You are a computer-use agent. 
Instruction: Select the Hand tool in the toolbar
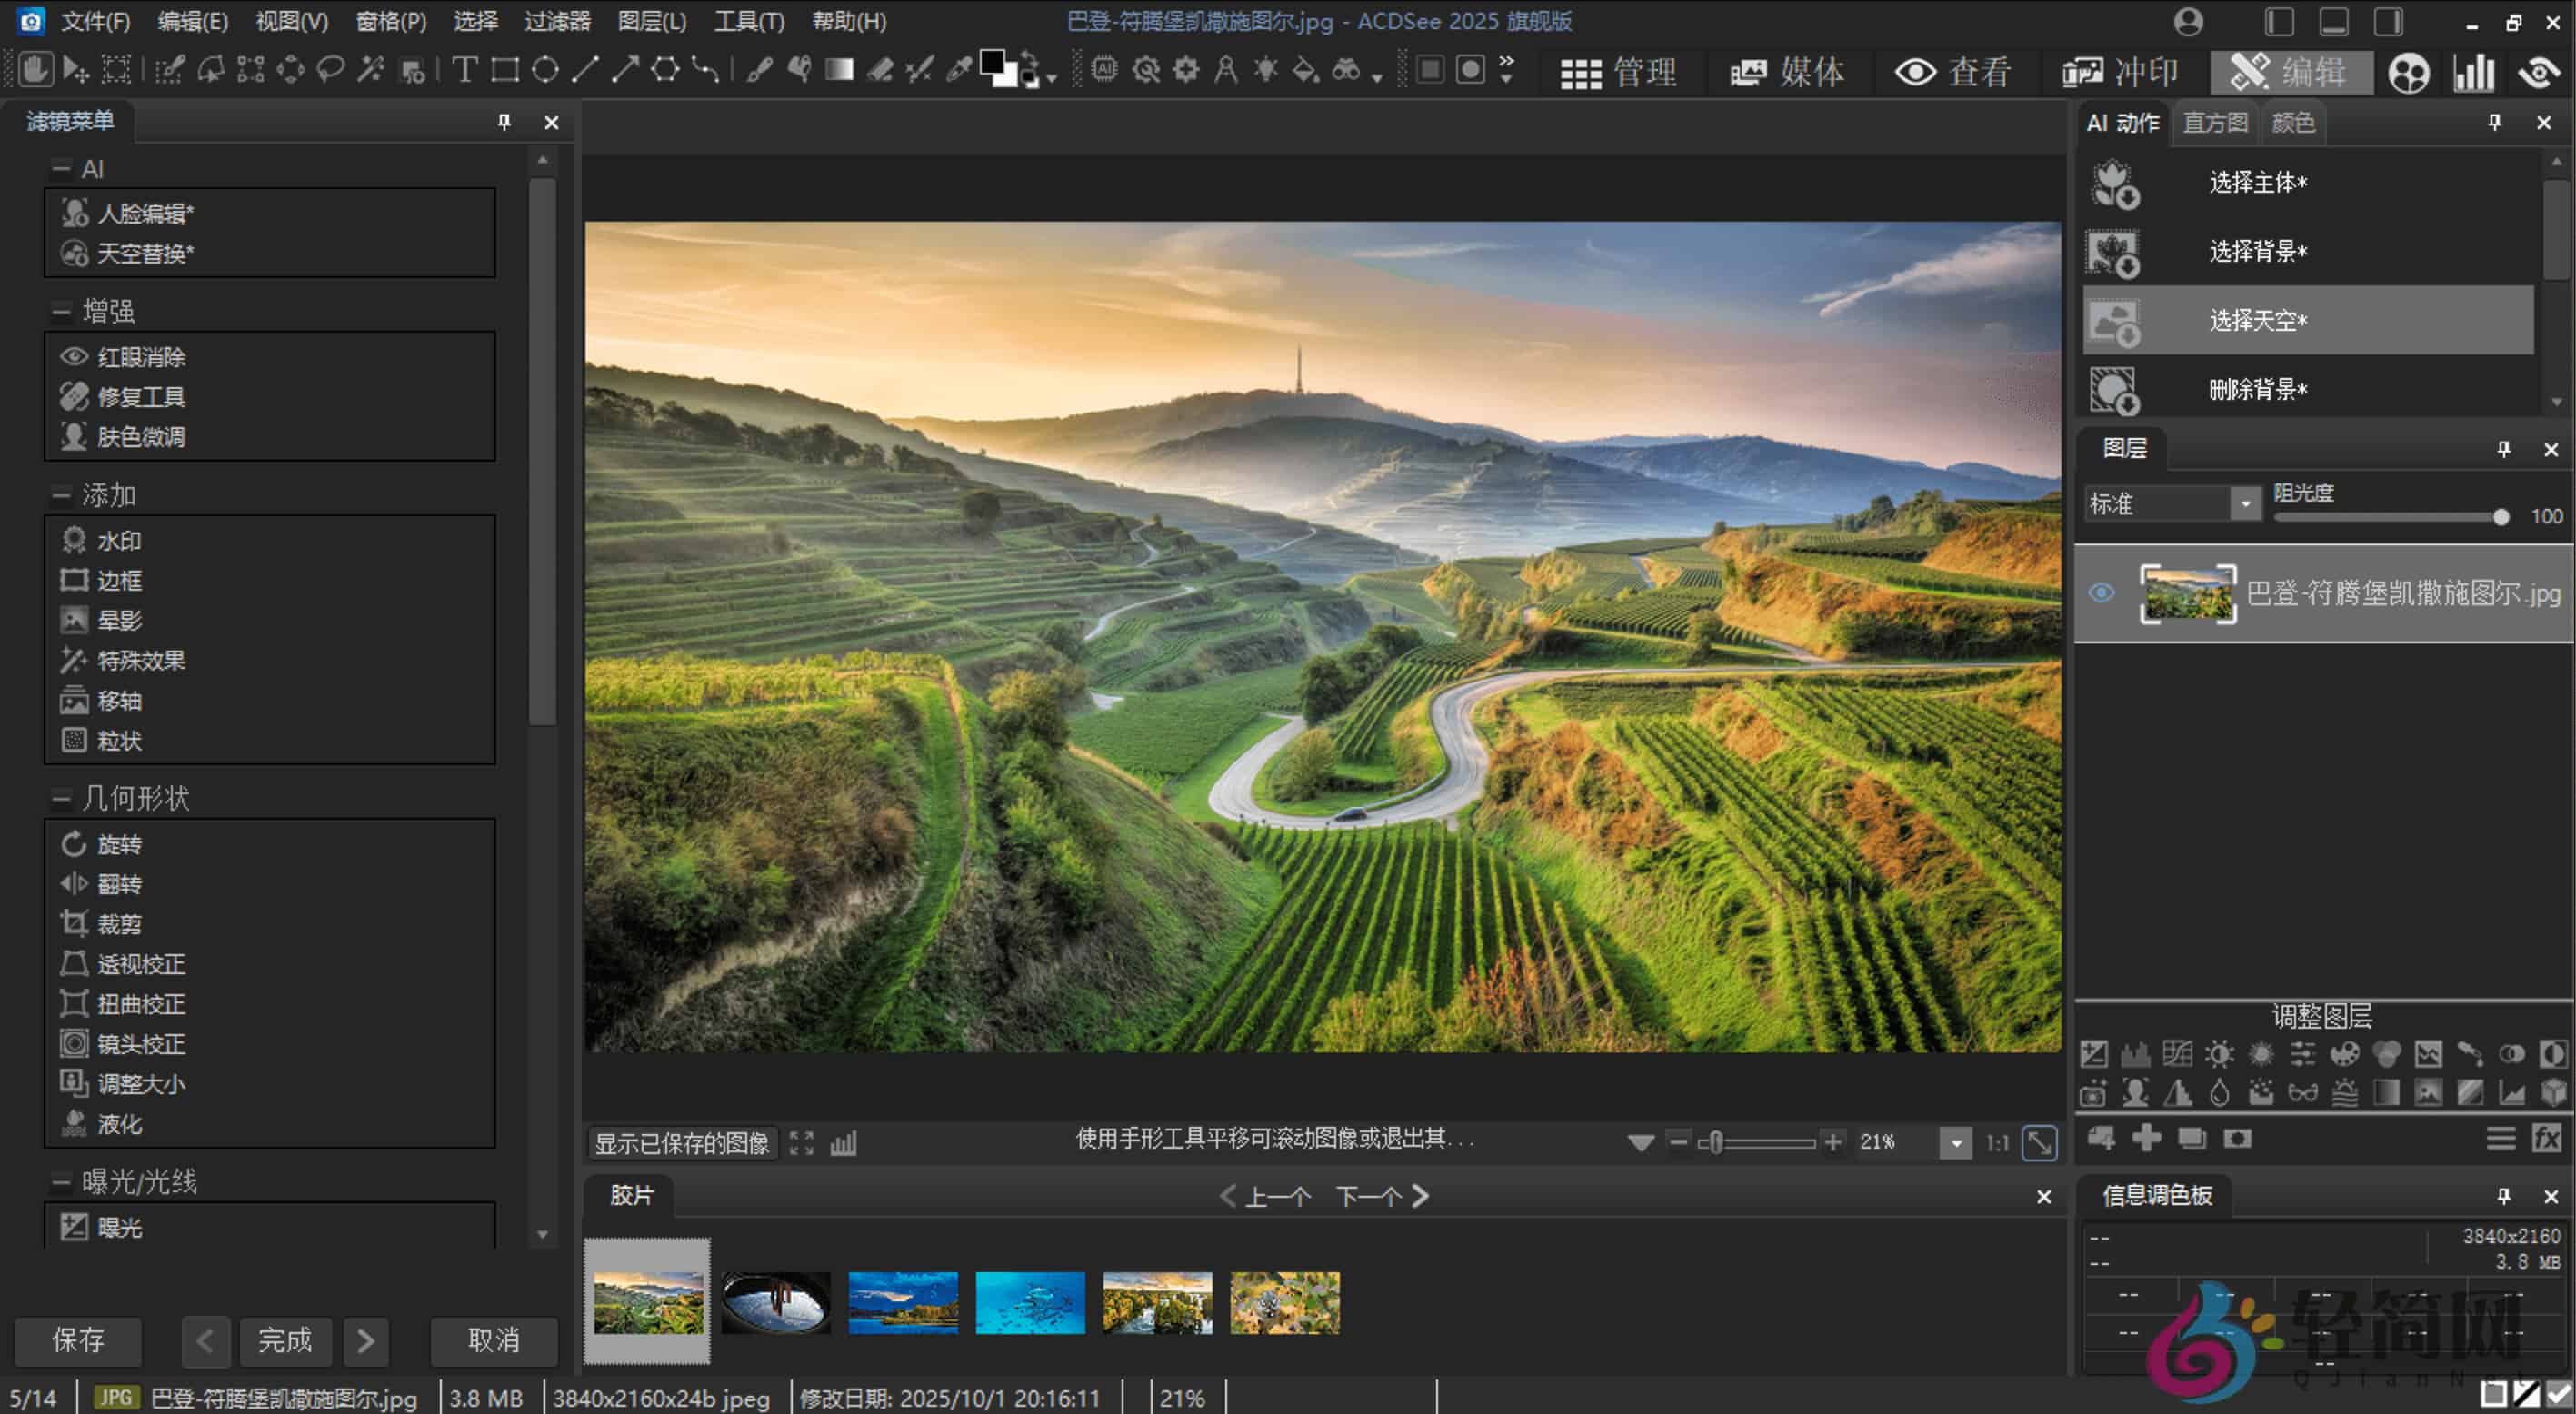coord(37,70)
